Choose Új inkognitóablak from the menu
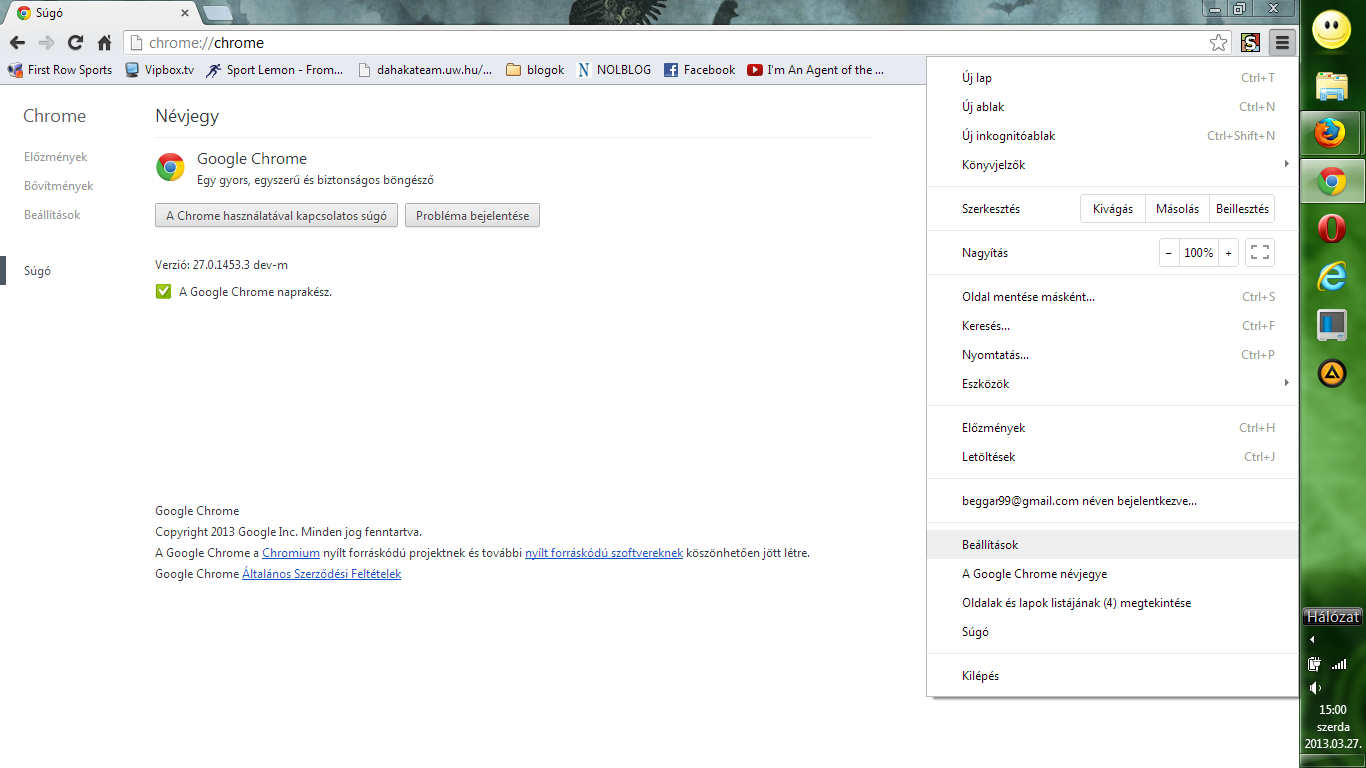Screen dimensions: 1366x768 [x=1112, y=136]
